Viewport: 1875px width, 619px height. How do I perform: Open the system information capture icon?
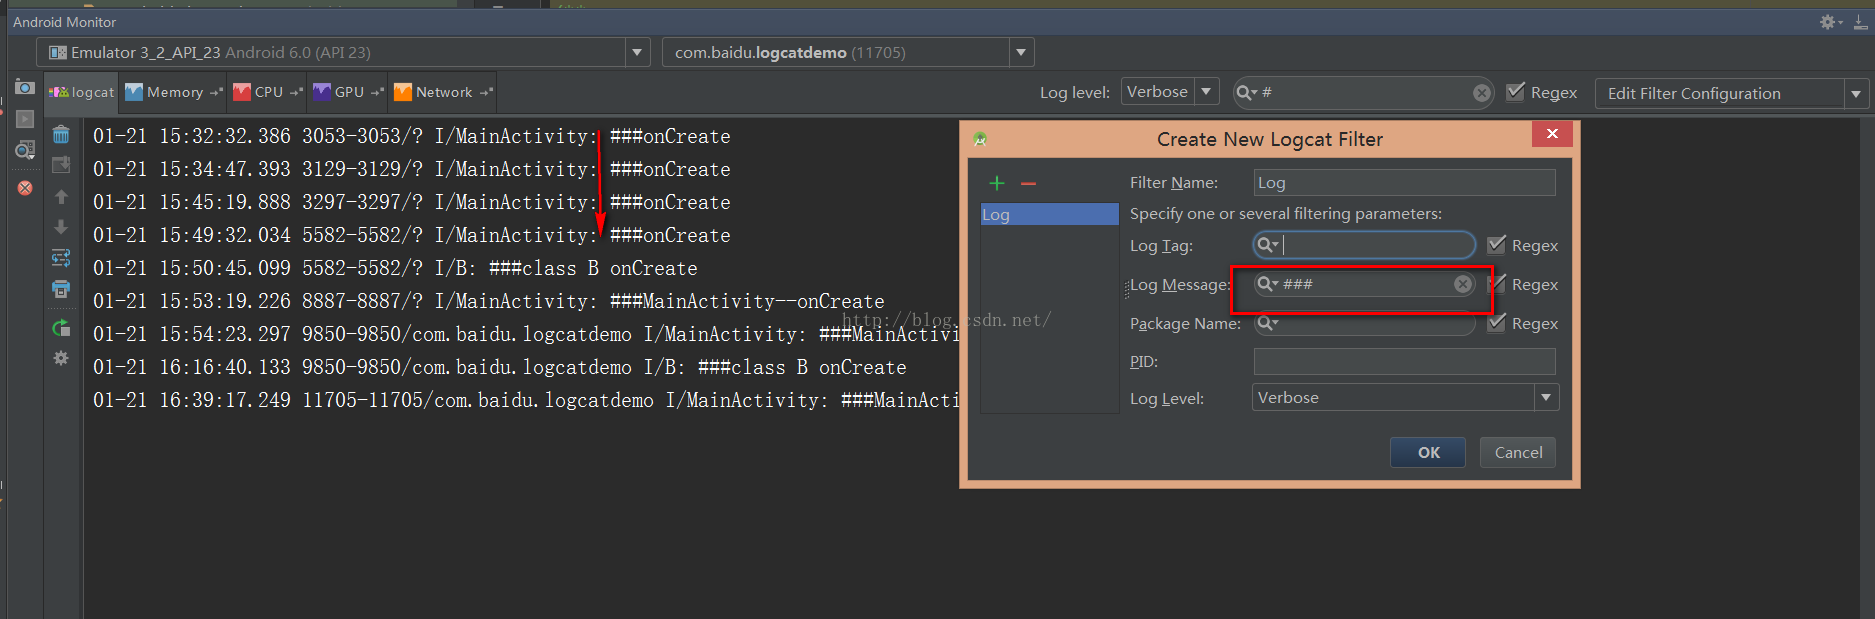pyautogui.click(x=25, y=150)
